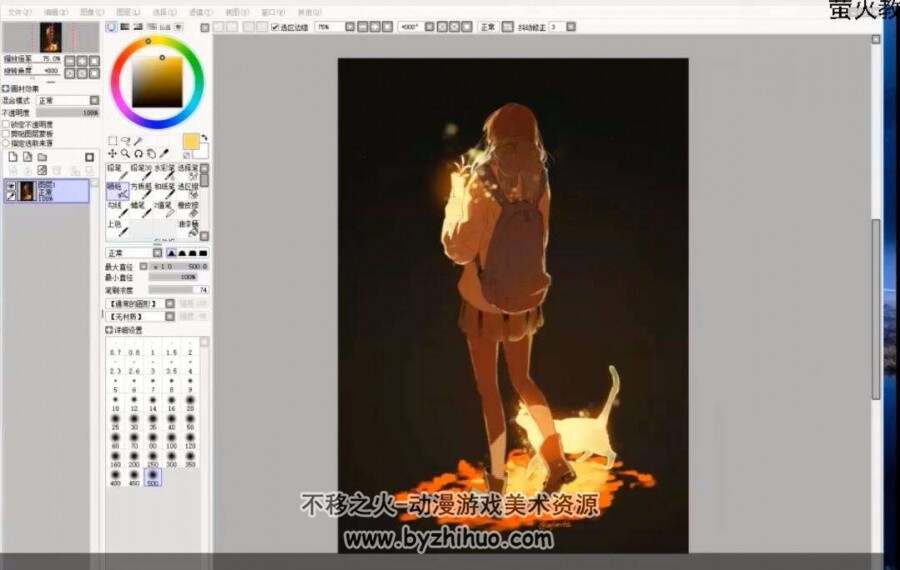This screenshot has height=570, width=900.
Task: Choose the 橡皮擦 eraser tool
Action: coord(188,209)
